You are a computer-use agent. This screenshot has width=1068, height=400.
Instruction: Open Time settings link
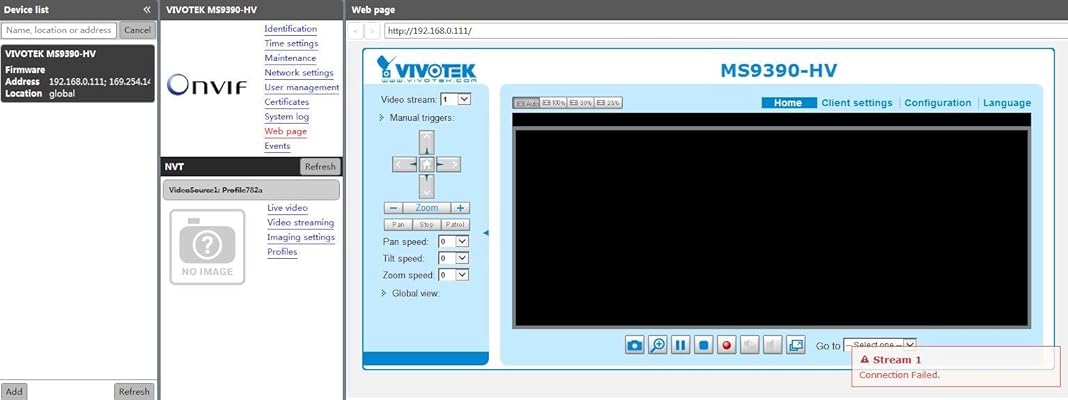(x=292, y=44)
